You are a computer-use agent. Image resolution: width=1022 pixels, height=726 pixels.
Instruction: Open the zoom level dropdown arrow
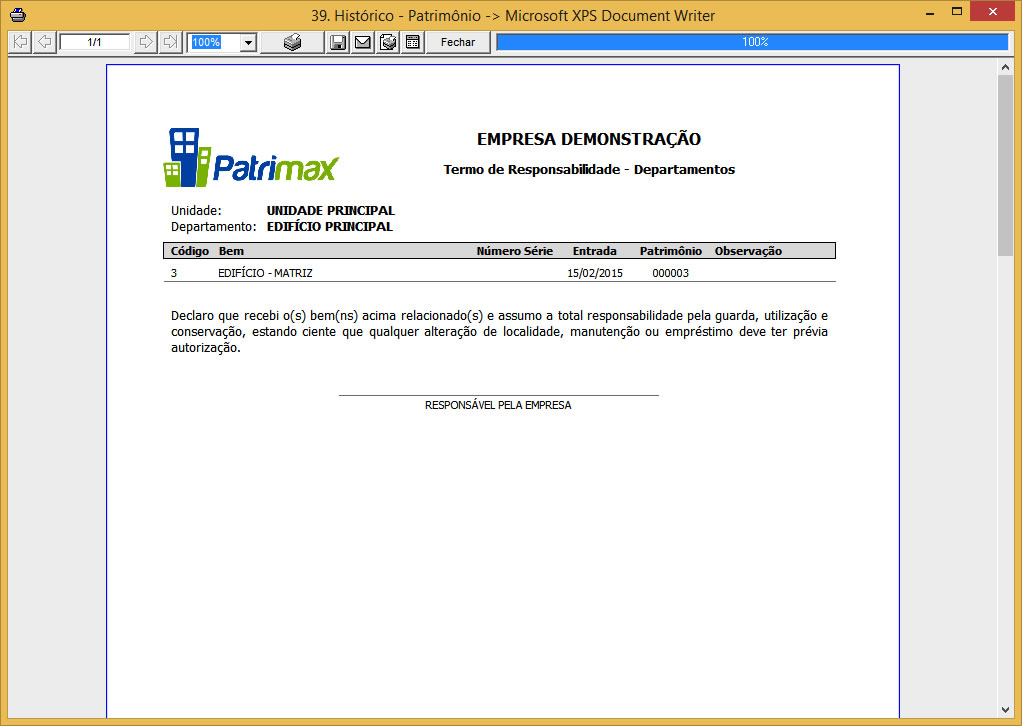(248, 43)
